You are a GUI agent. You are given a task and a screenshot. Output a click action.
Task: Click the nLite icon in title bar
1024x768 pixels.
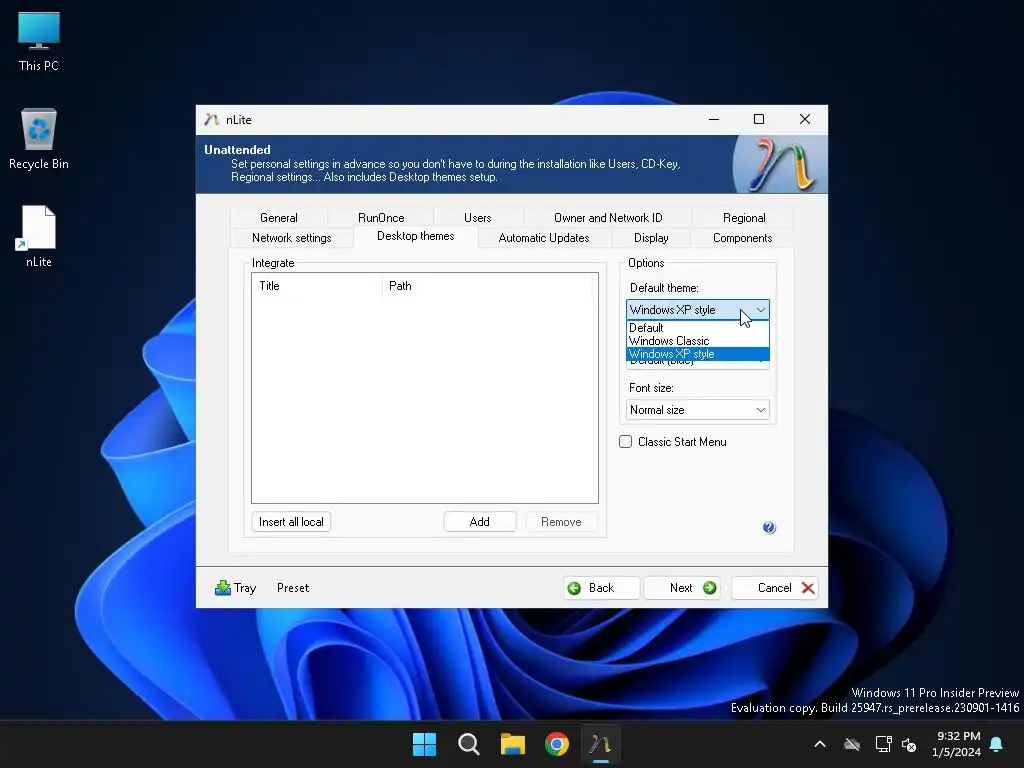click(211, 120)
